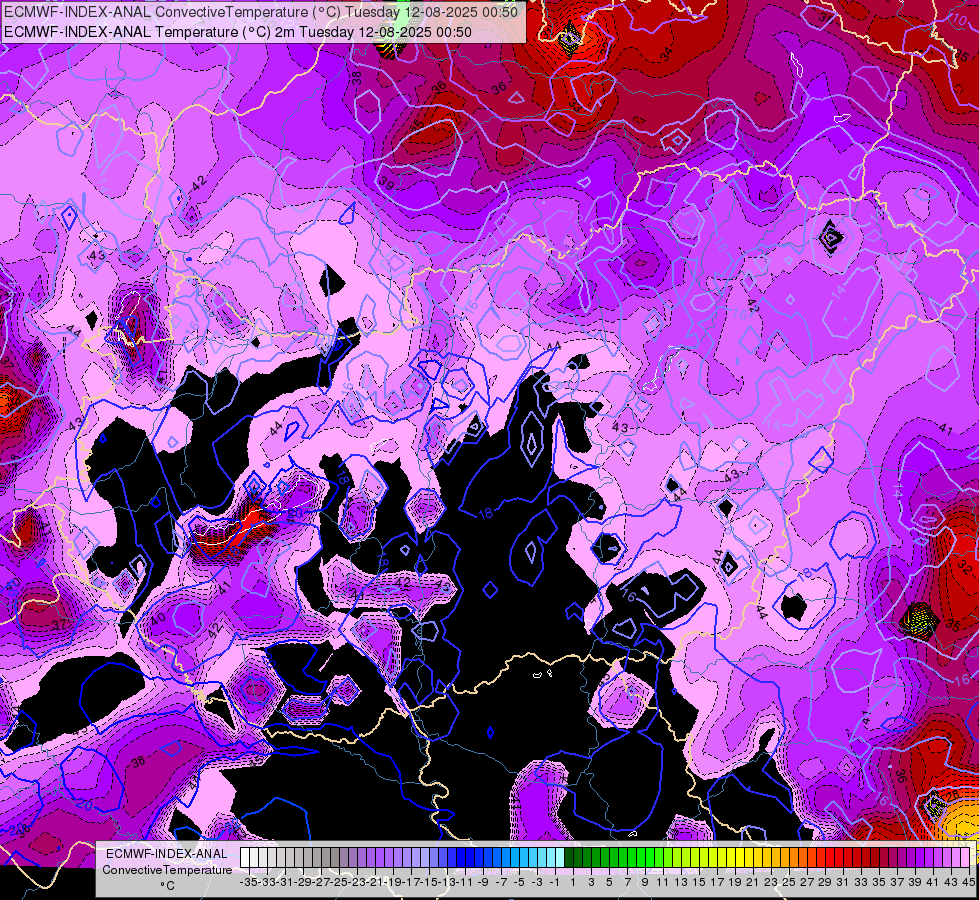Select the gray swatch above legend value -27
Image resolution: width=979 pixels, height=900 pixels.
(x=317, y=858)
